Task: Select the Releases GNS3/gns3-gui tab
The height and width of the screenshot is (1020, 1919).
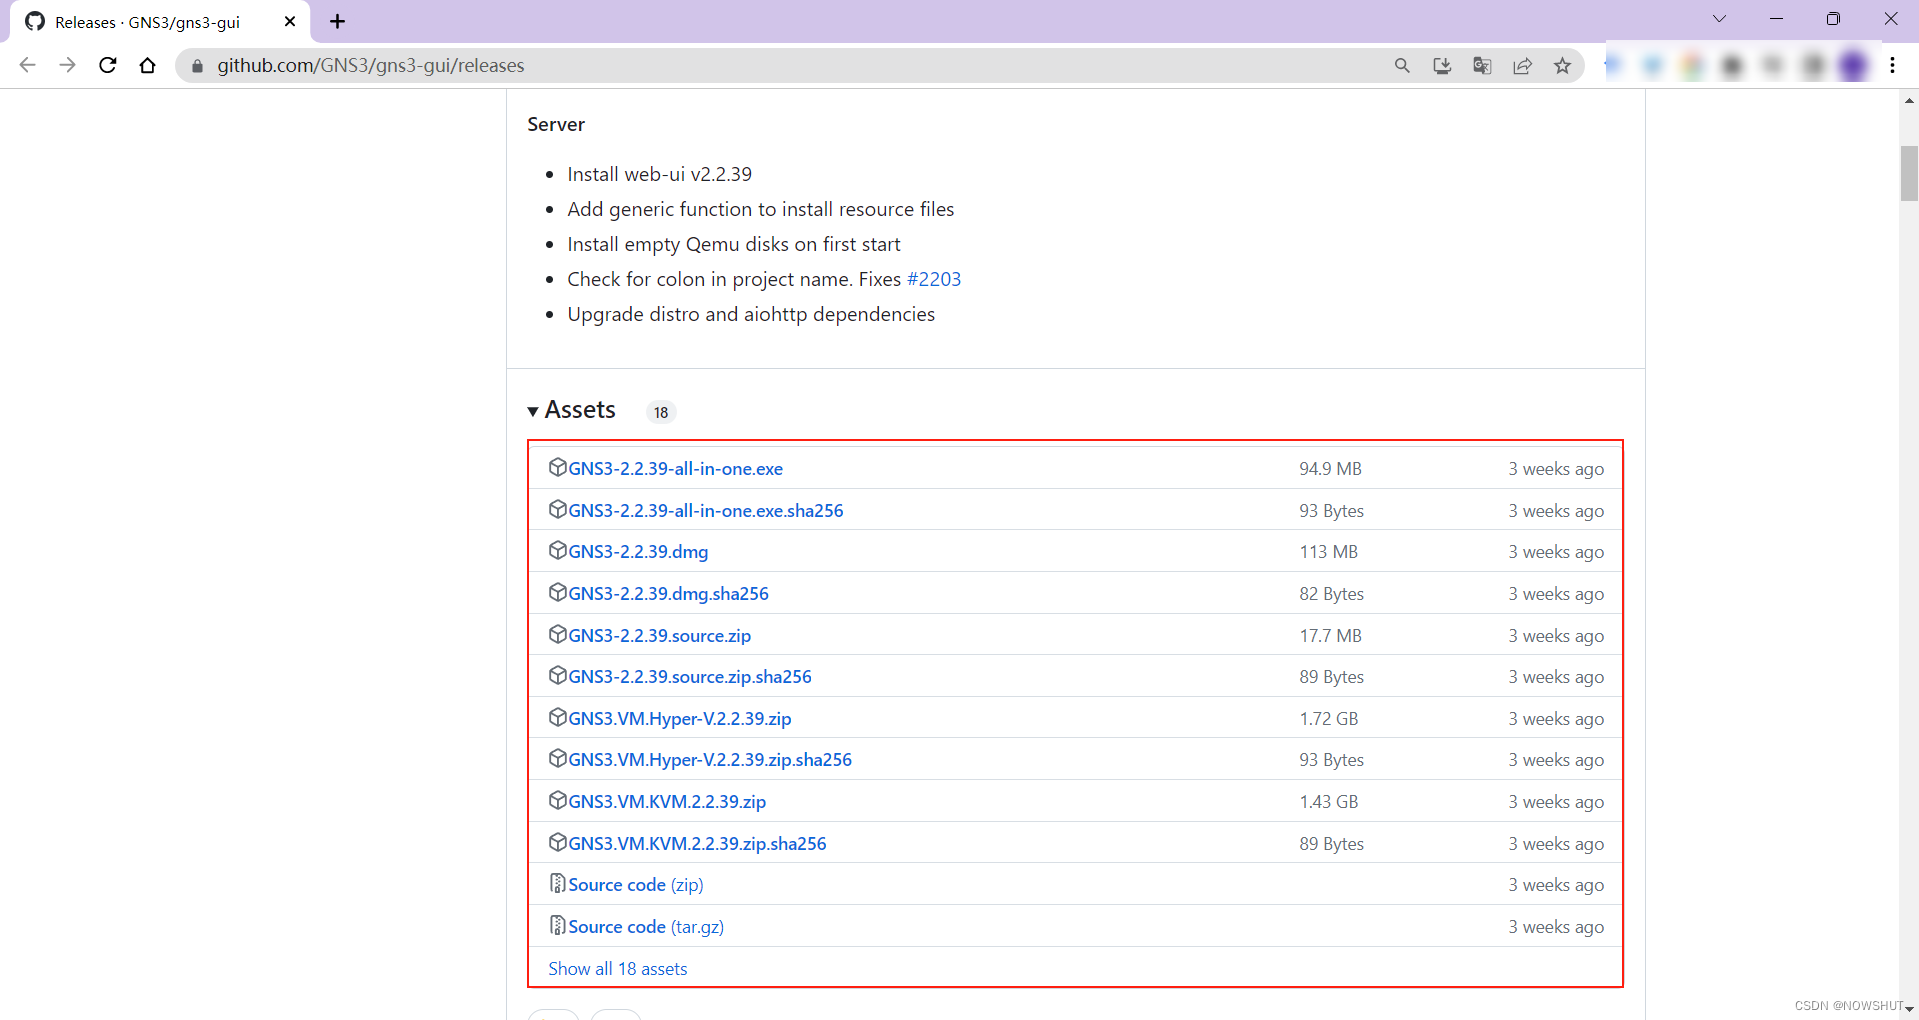Action: (160, 22)
